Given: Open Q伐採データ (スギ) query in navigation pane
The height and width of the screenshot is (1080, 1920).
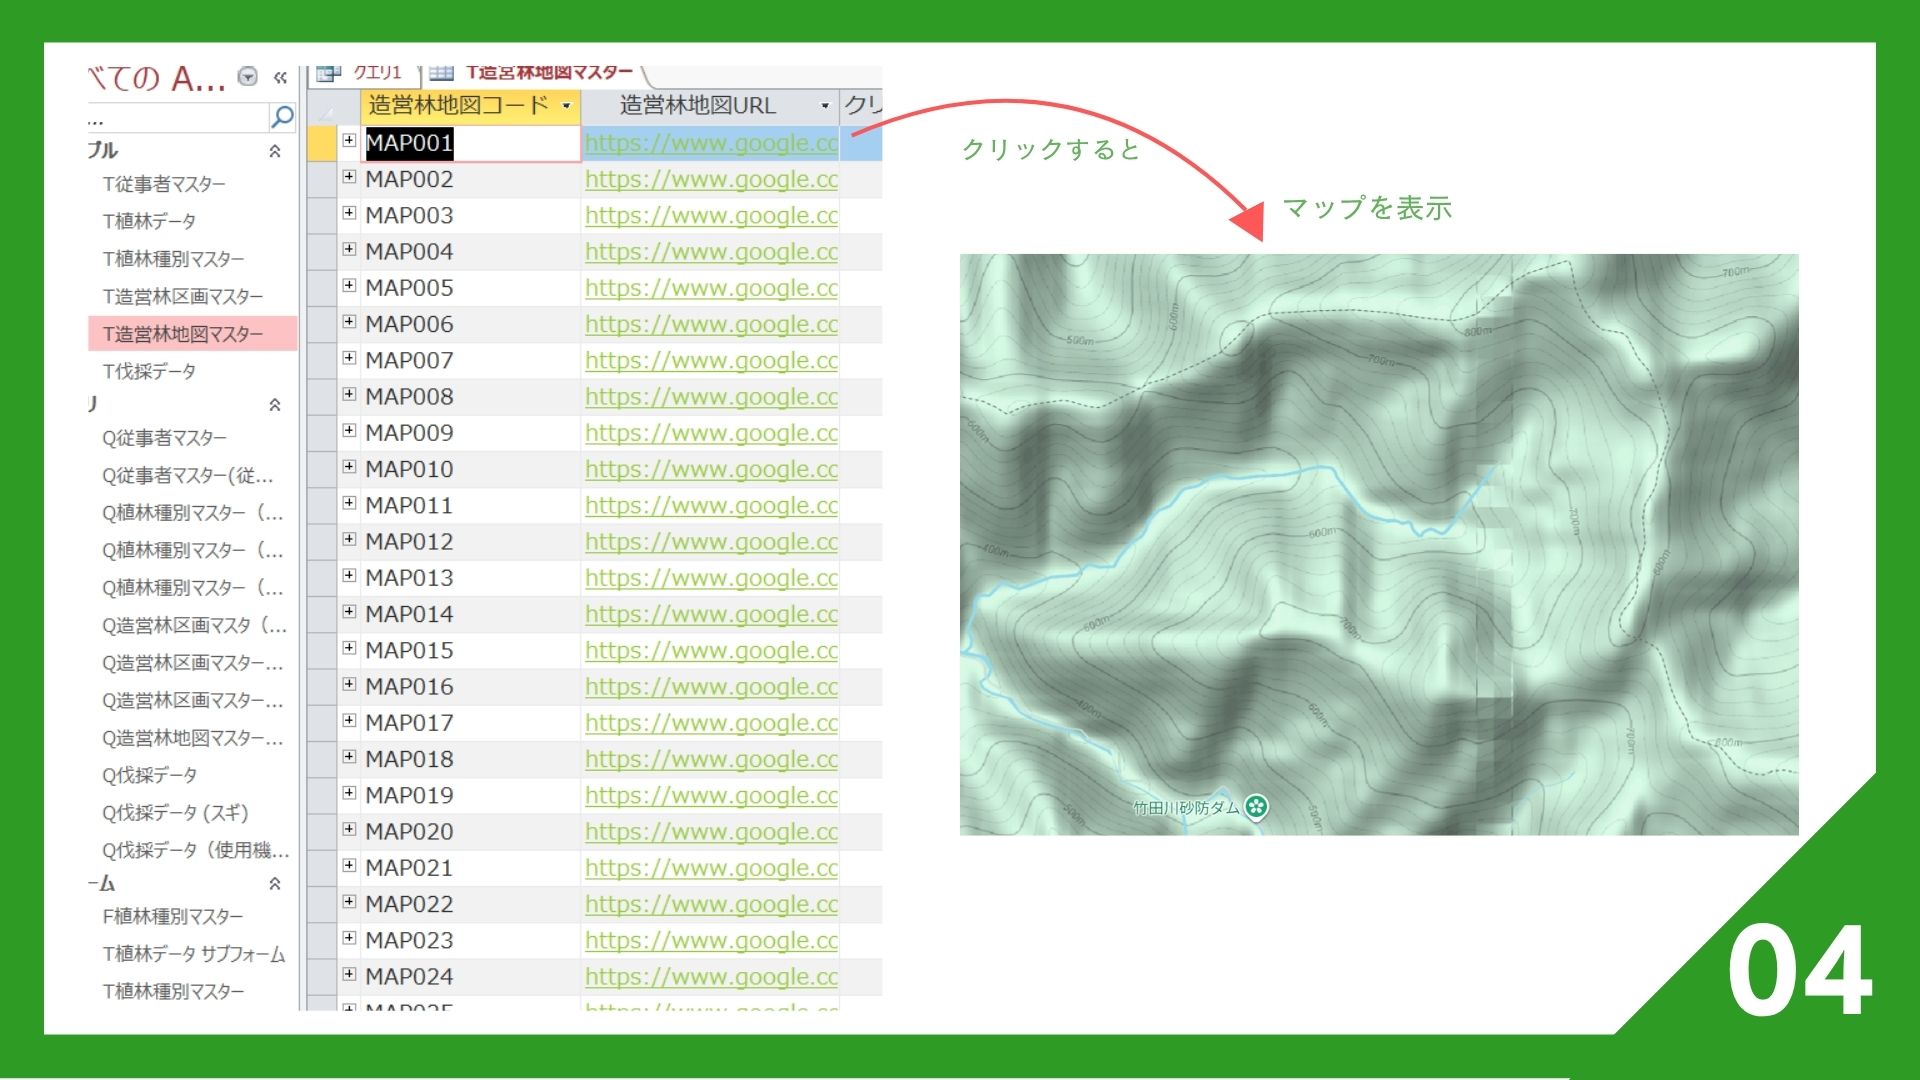Looking at the screenshot, I should click(x=175, y=812).
